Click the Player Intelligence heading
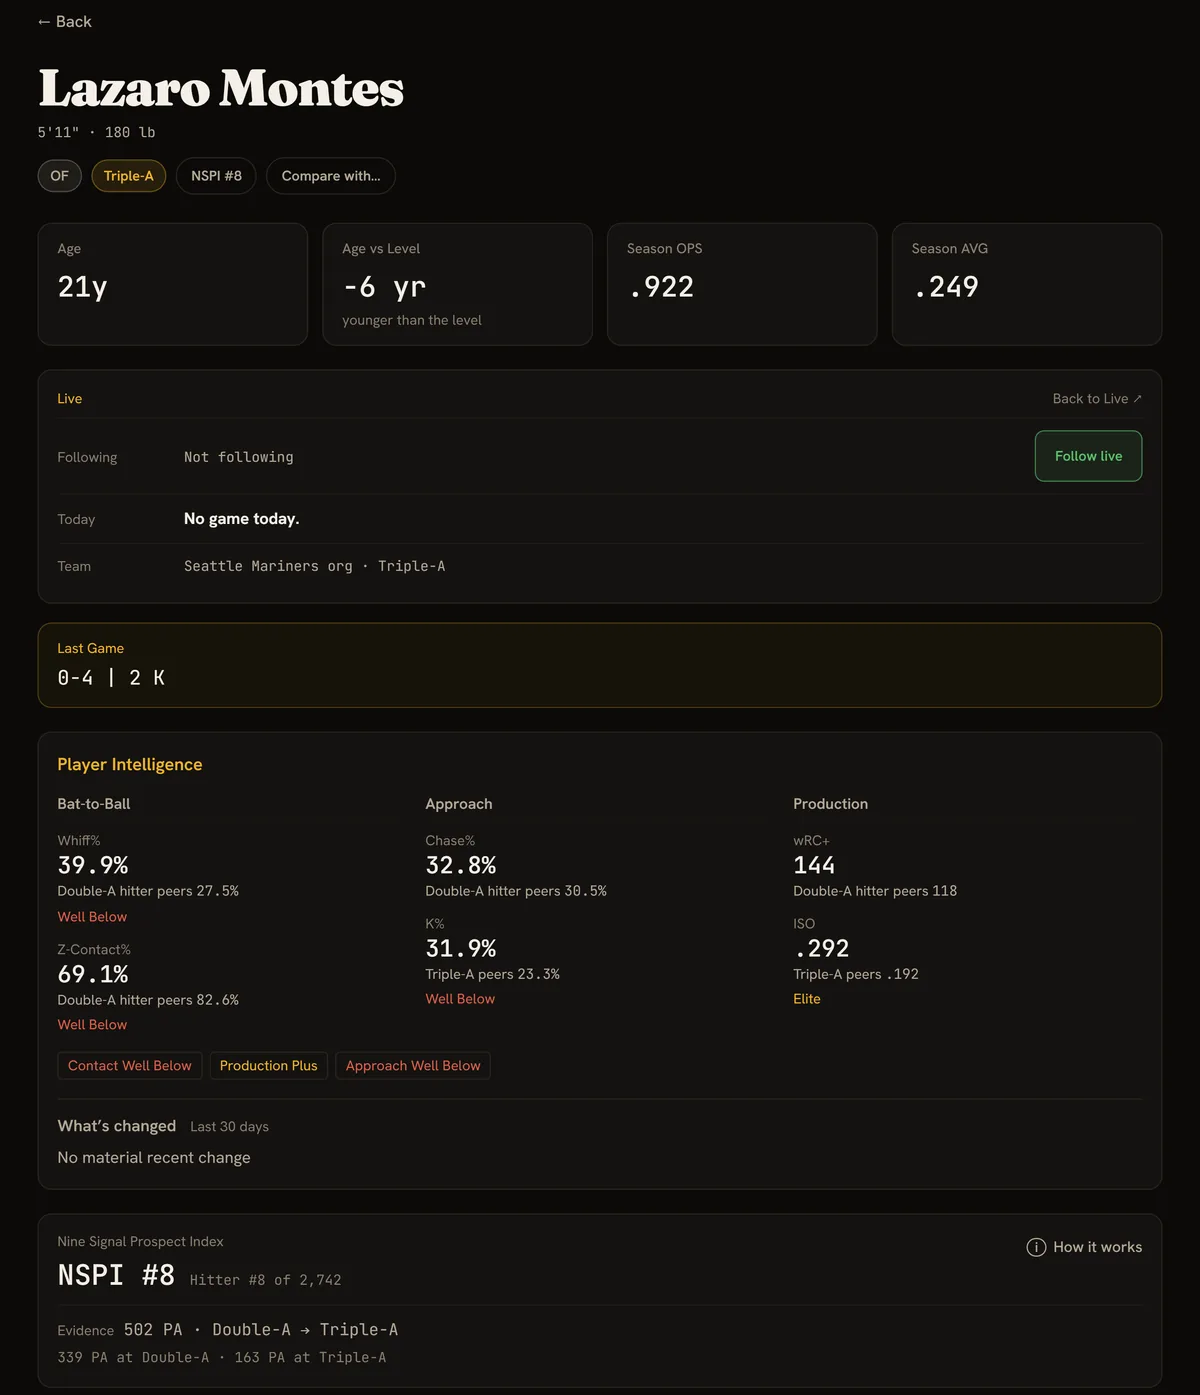1200x1395 pixels. click(130, 764)
